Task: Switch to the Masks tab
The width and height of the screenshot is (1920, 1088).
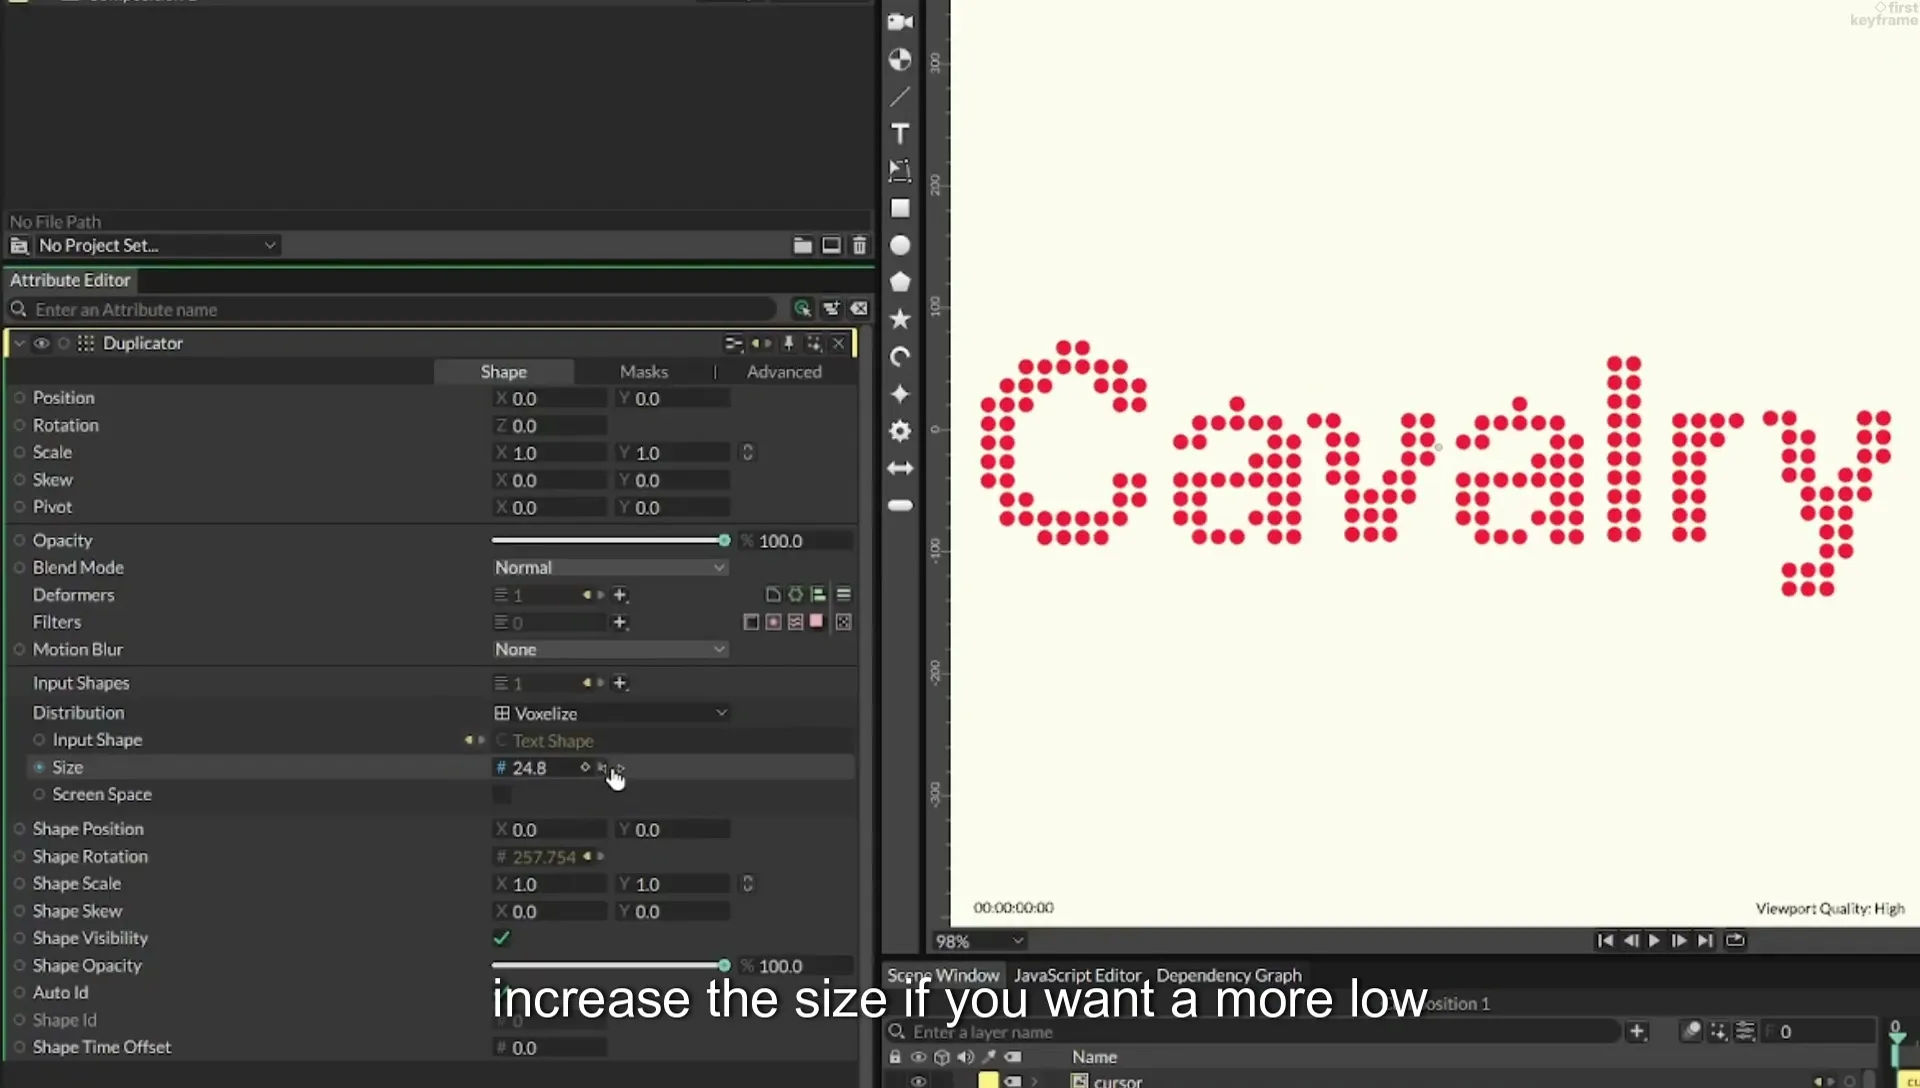Action: point(644,371)
